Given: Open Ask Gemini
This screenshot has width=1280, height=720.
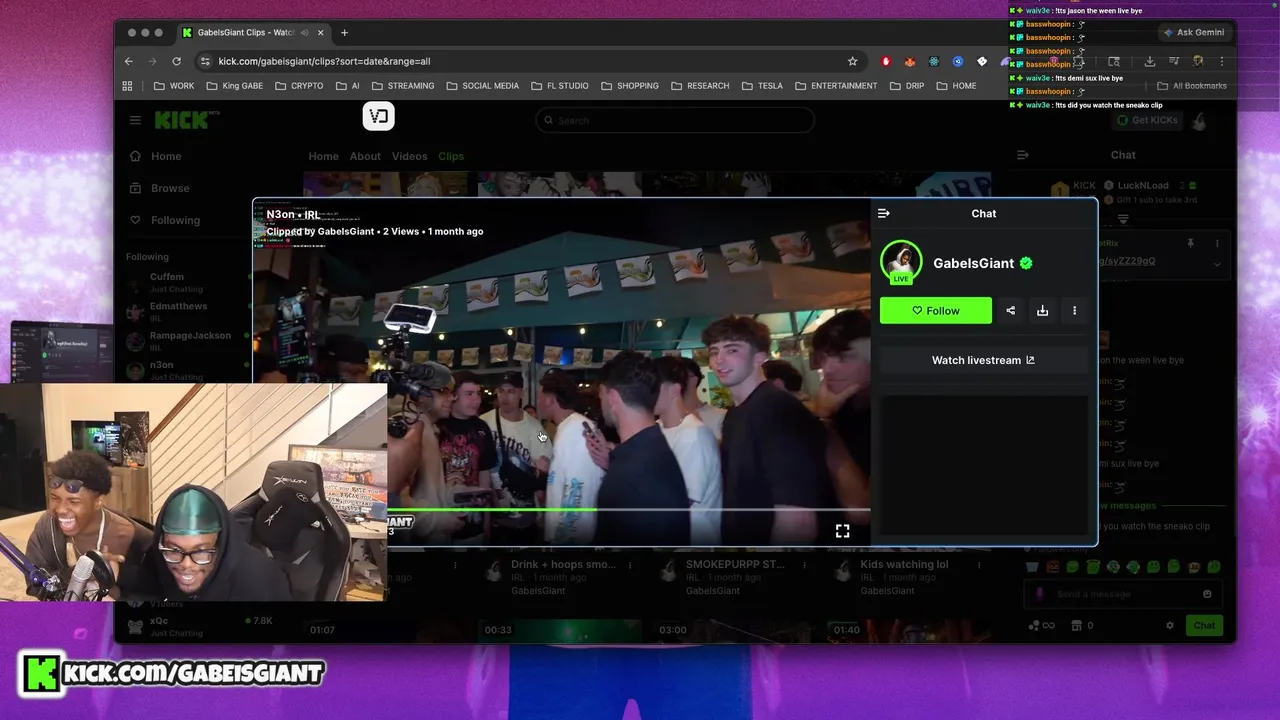Looking at the screenshot, I should click(x=1193, y=33).
